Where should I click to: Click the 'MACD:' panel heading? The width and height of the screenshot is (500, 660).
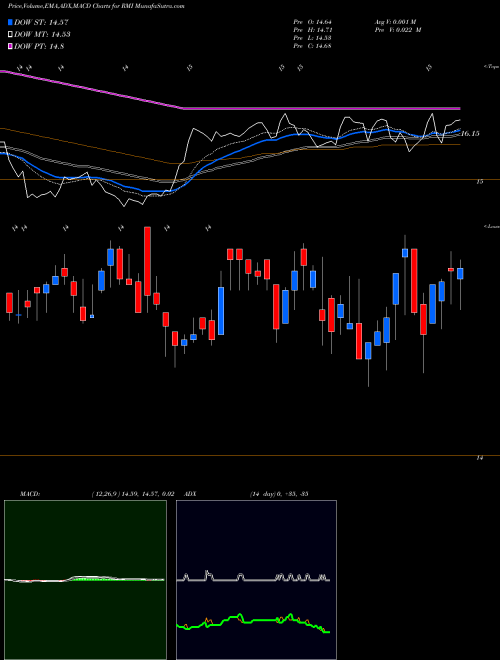coord(30,494)
